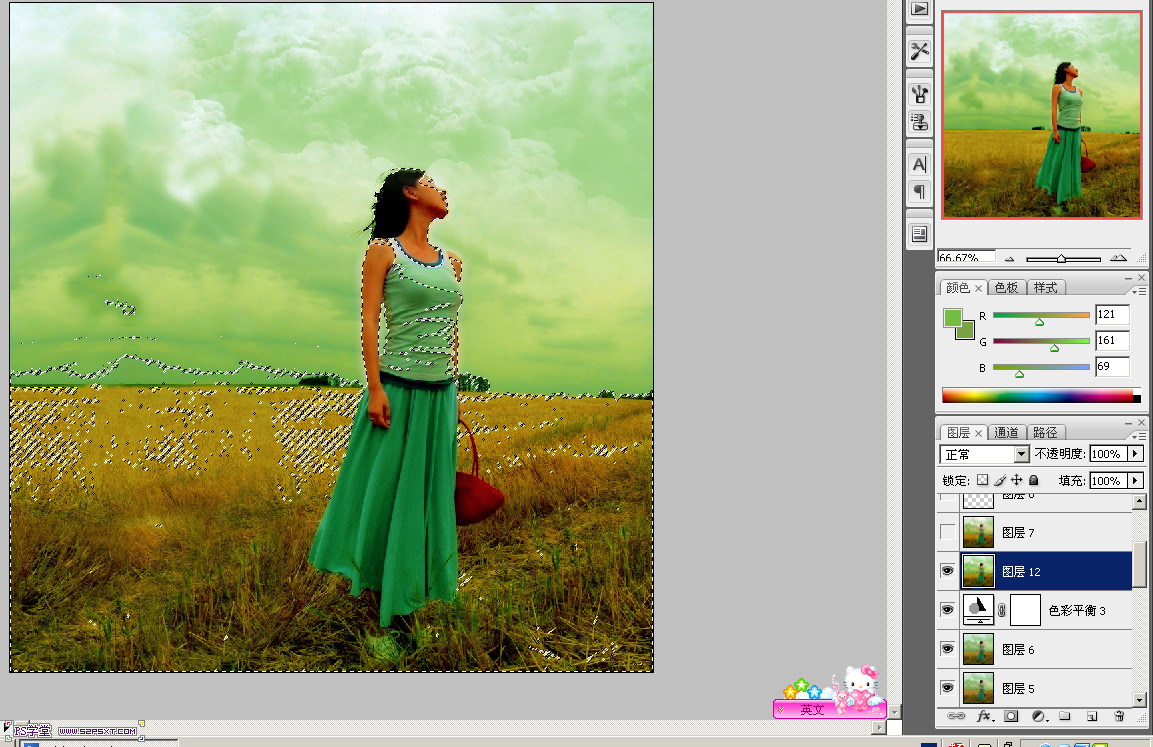
Task: Open the Character panel icon
Action: pyautogui.click(x=919, y=165)
